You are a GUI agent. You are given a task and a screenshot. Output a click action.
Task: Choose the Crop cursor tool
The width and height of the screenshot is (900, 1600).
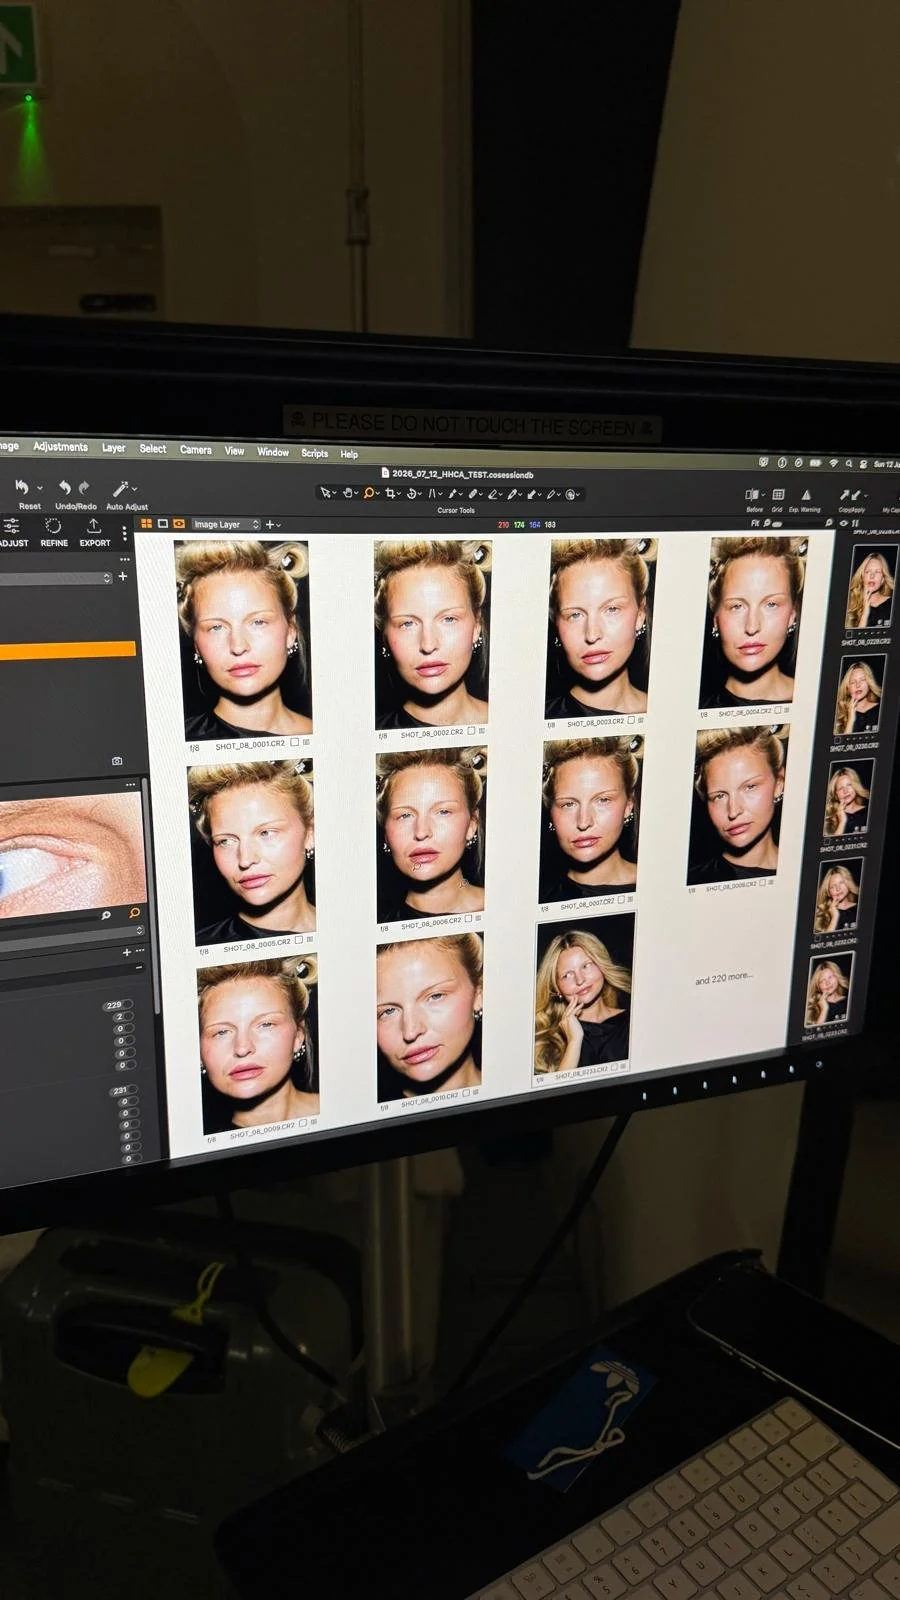[x=390, y=493]
